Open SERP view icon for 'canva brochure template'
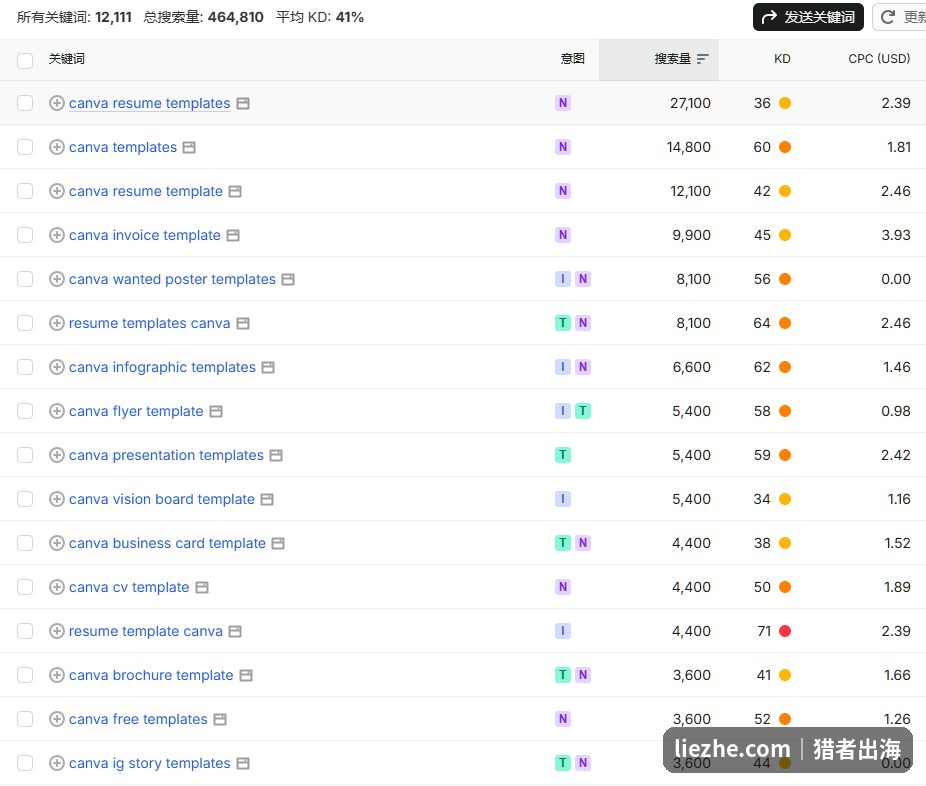Viewport: 926px width, 786px height. [246, 675]
